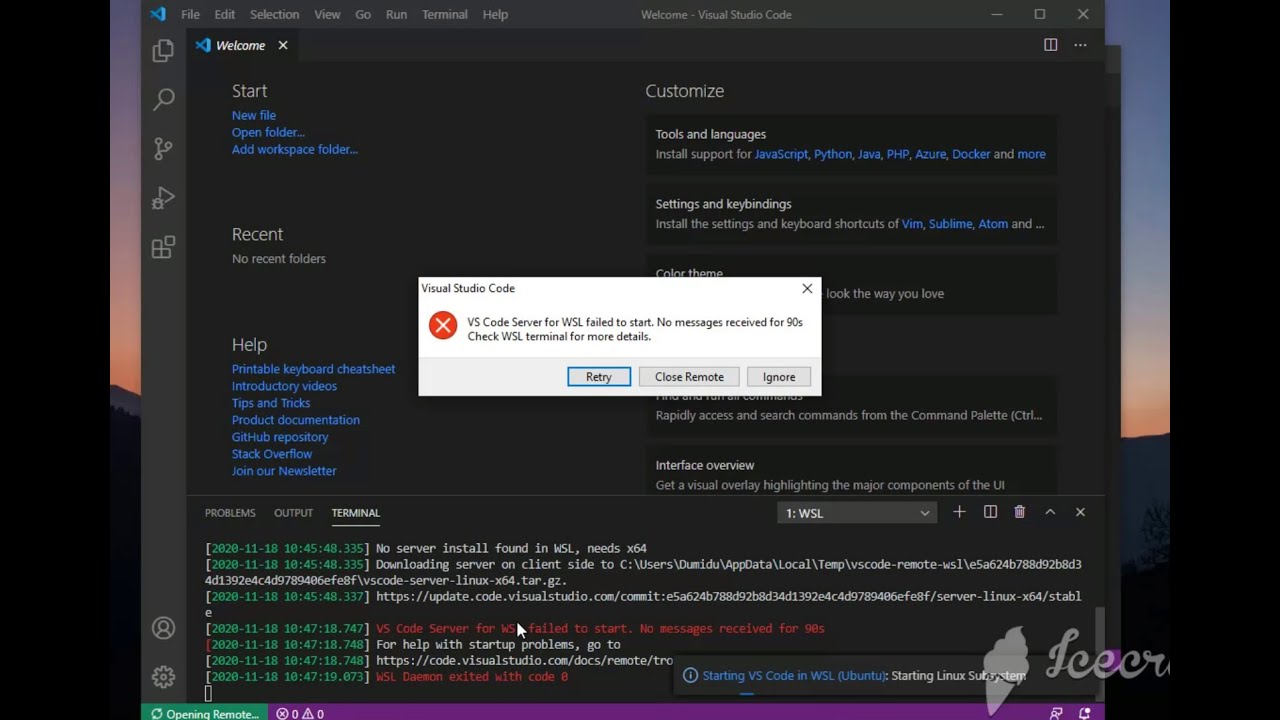Open the Source Control view
This screenshot has height=720, width=1280.
tap(163, 148)
